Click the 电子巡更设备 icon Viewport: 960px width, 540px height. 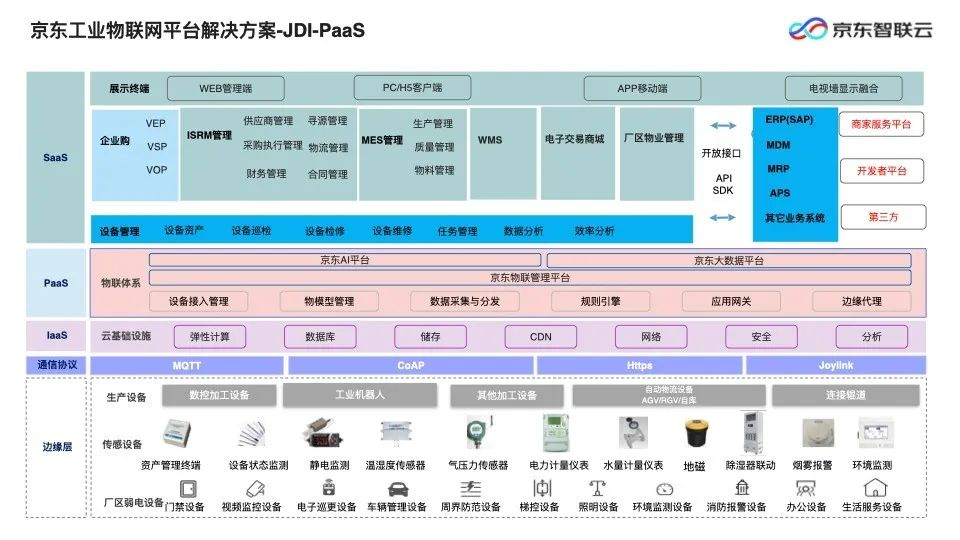329,487
